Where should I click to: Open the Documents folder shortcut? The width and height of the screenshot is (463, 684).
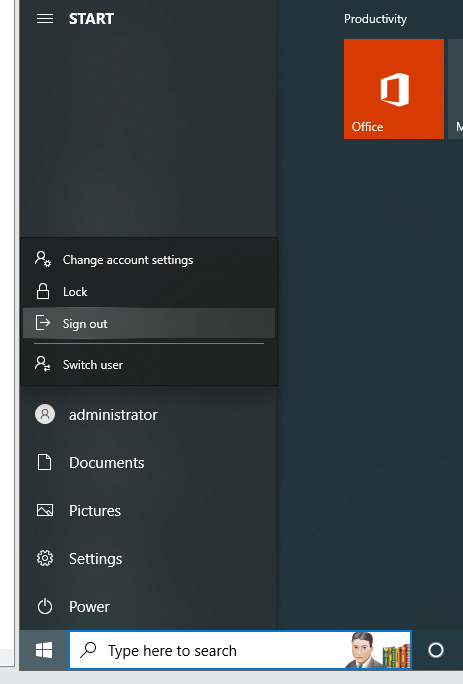148,462
